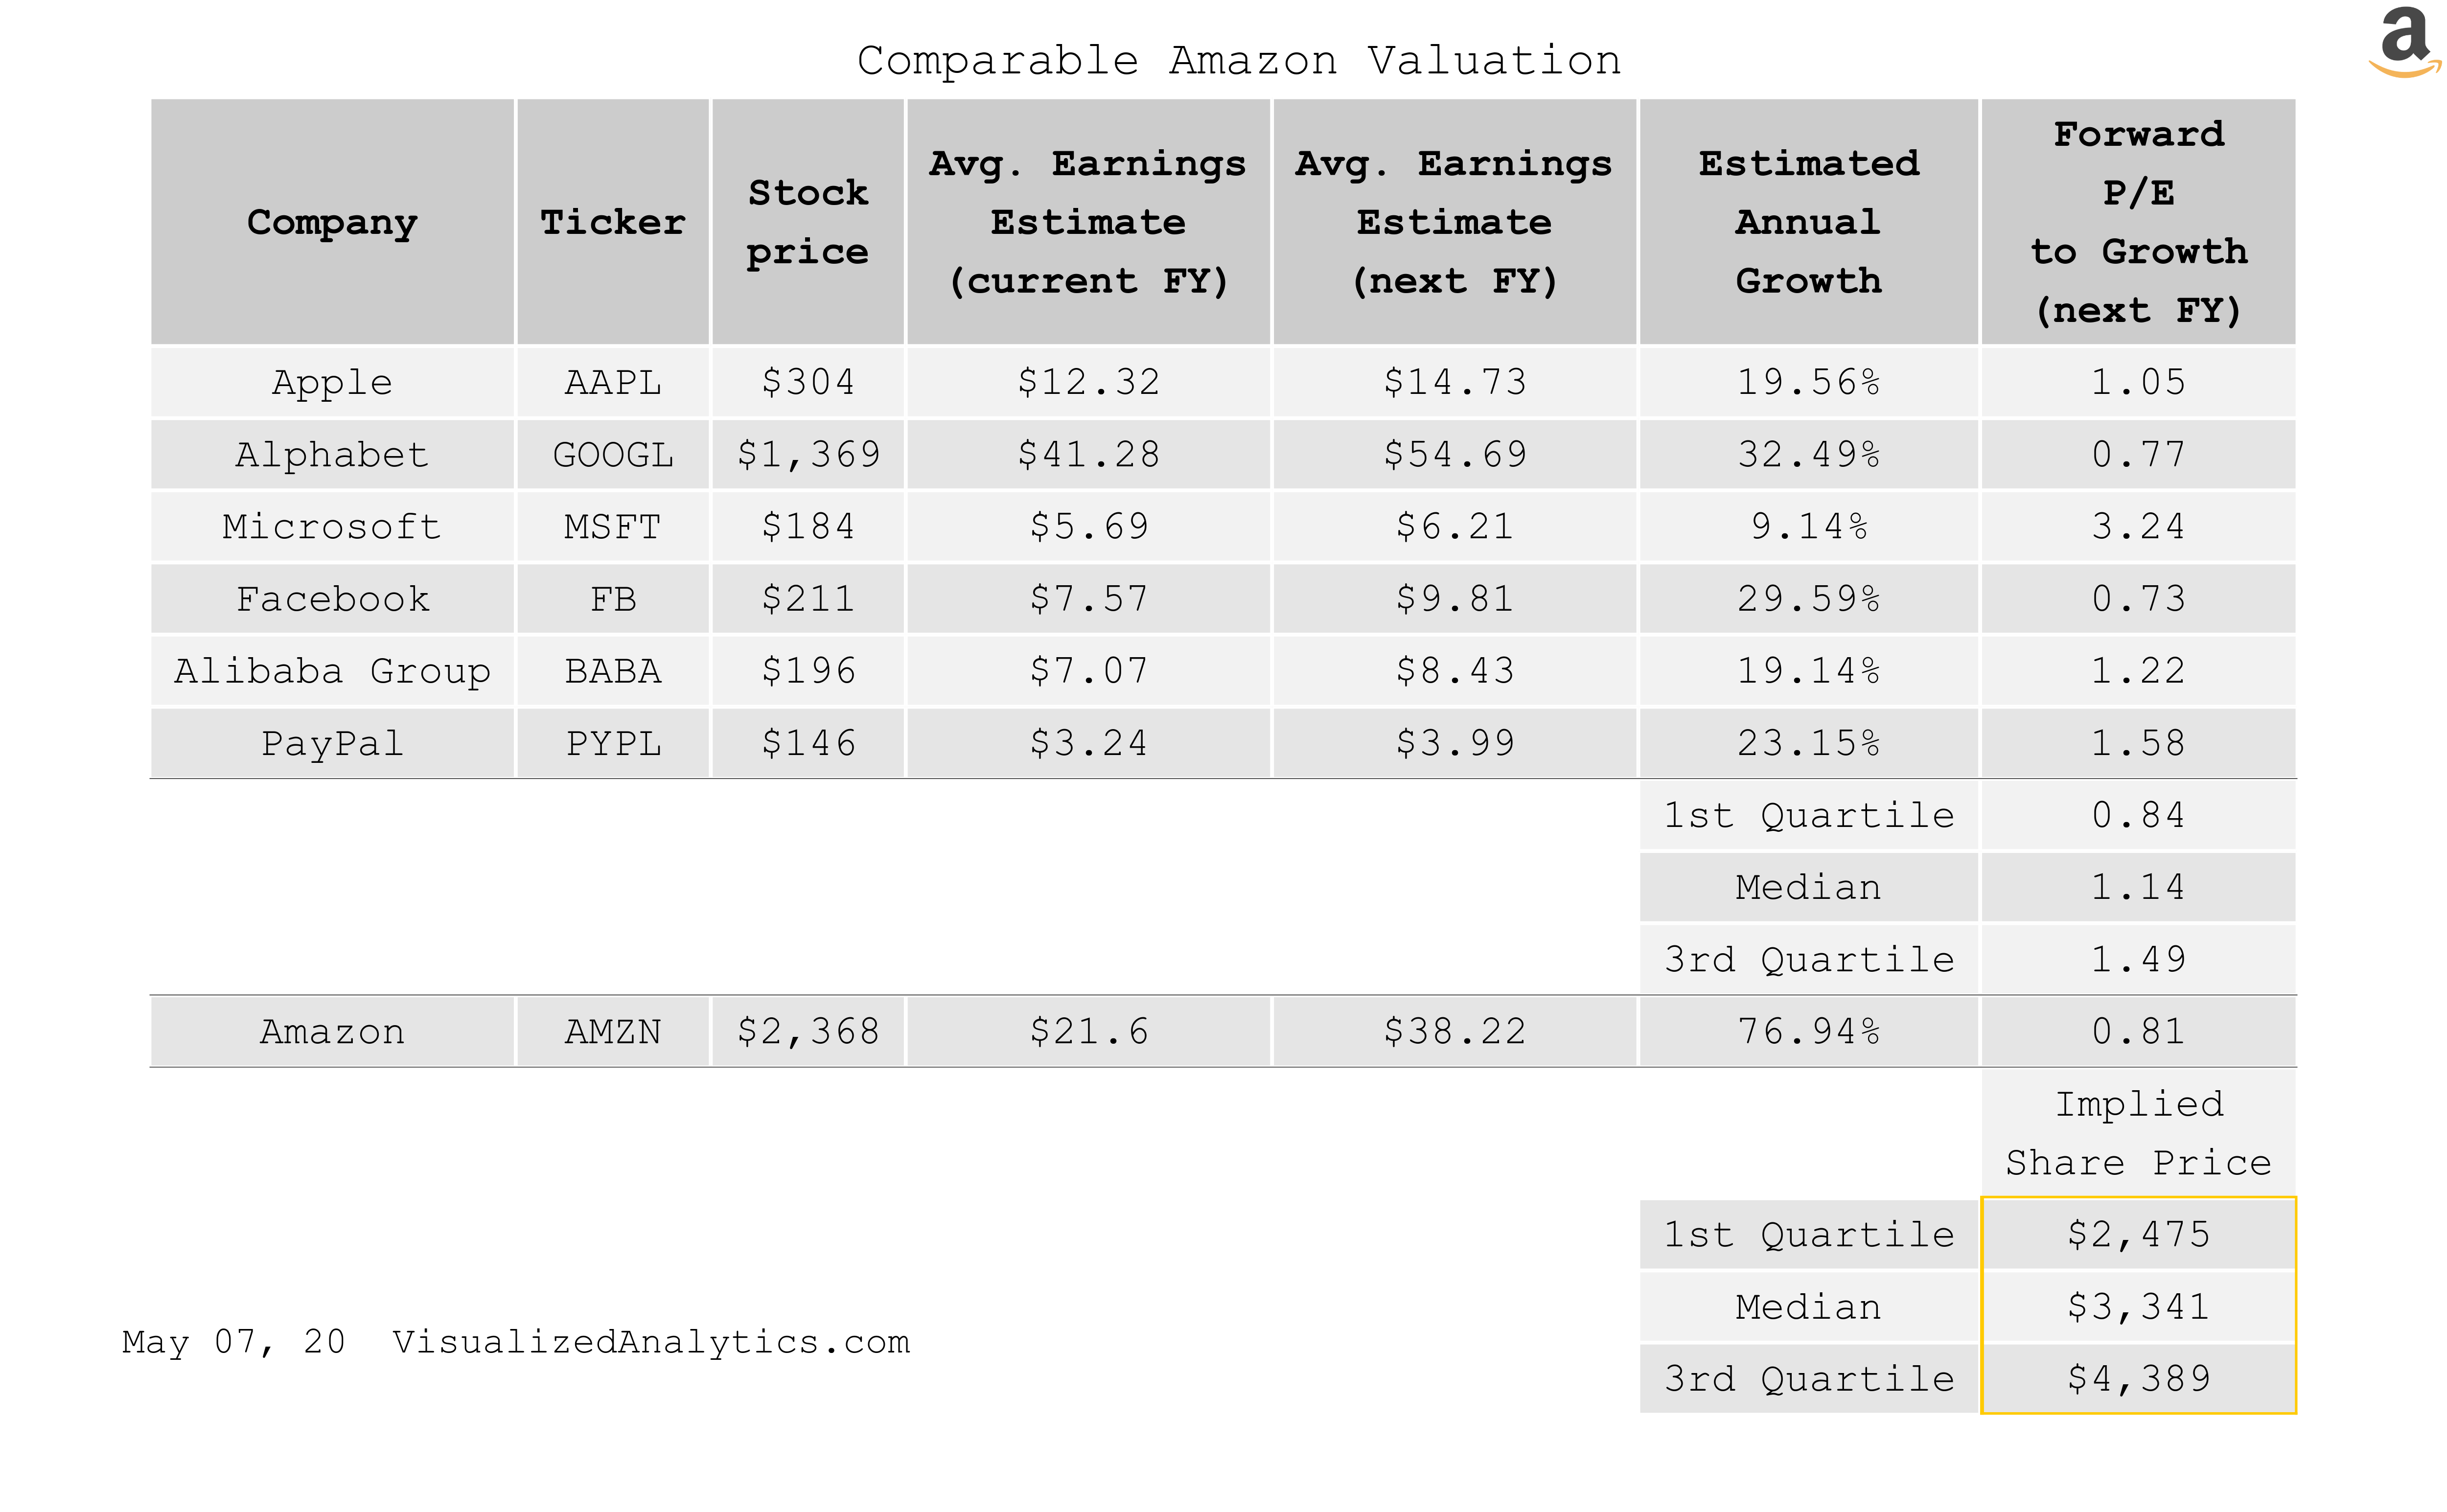Screen dimensions: 2447x1512
Task: Click the May 07, 20 date text
Action: click(234, 1342)
